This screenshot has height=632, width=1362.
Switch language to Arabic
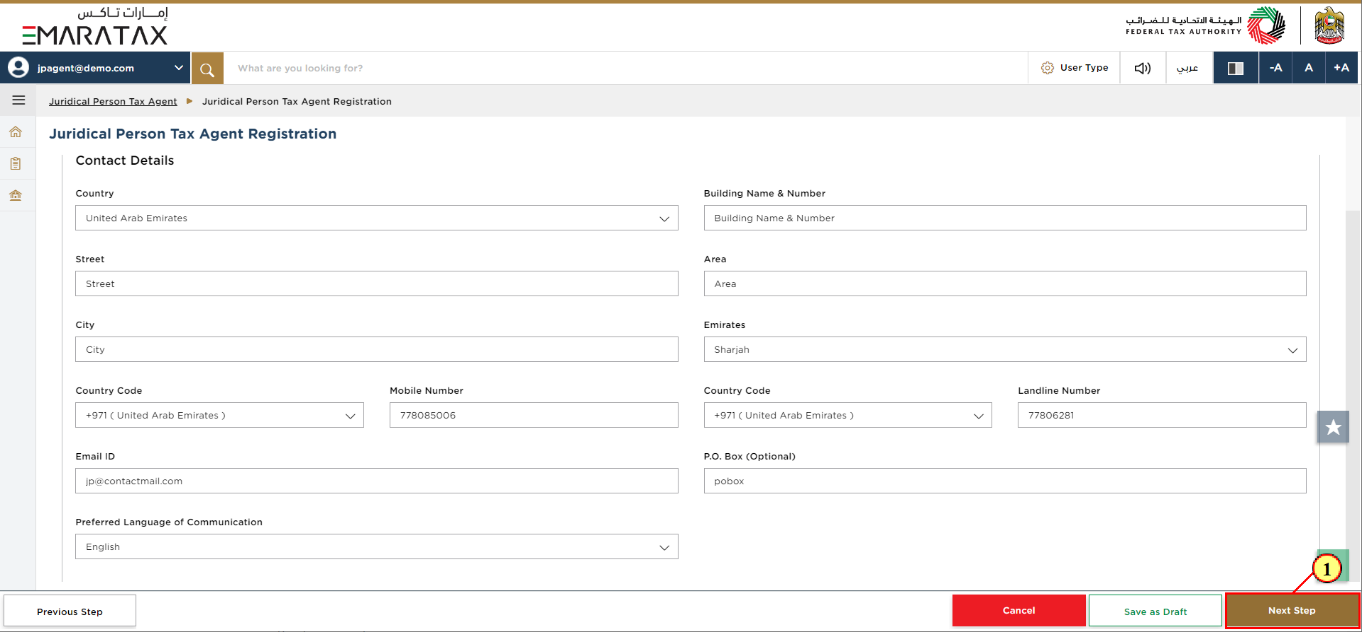coord(1187,68)
